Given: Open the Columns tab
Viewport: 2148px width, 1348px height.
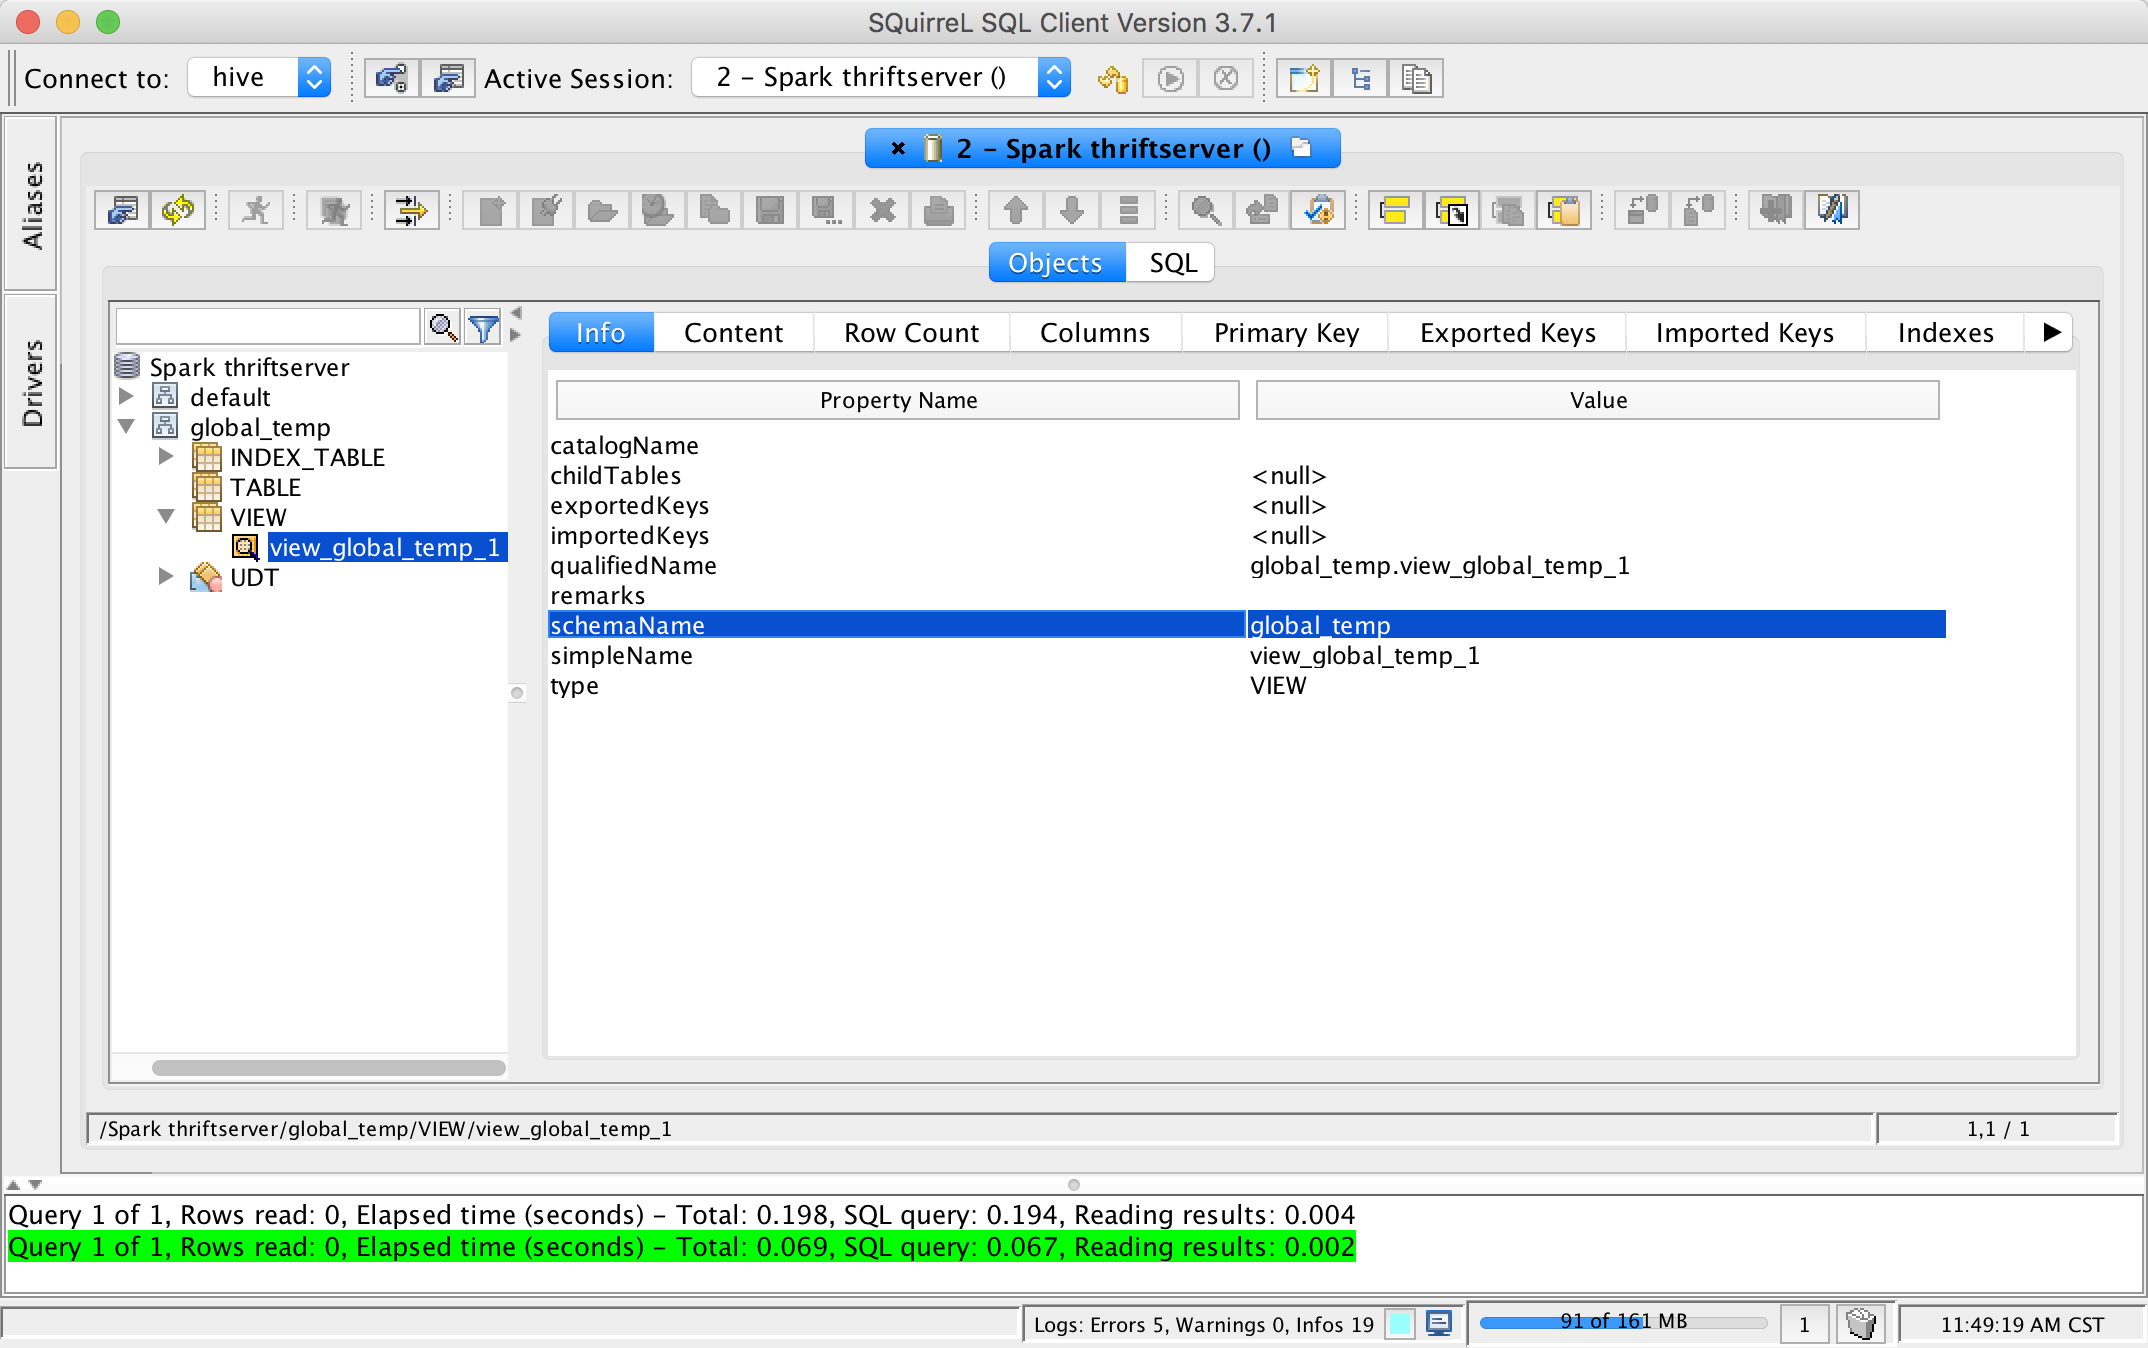Looking at the screenshot, I should (x=1095, y=332).
